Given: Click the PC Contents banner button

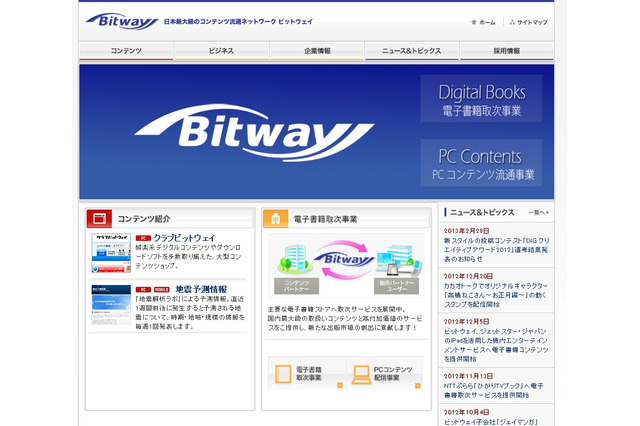Looking at the screenshot, I should 481,163.
